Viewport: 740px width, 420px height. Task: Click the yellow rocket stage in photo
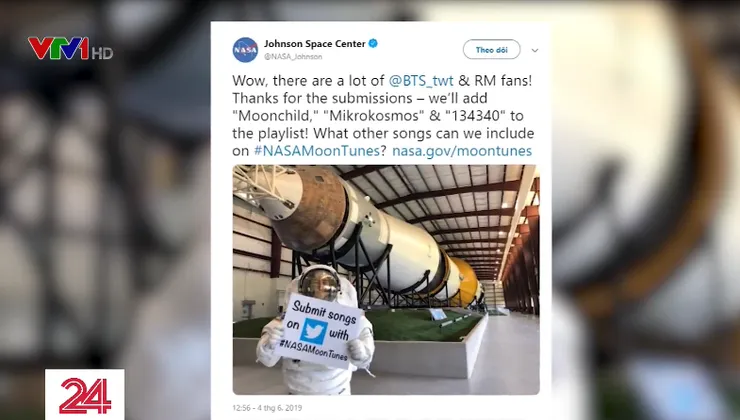pos(466,282)
